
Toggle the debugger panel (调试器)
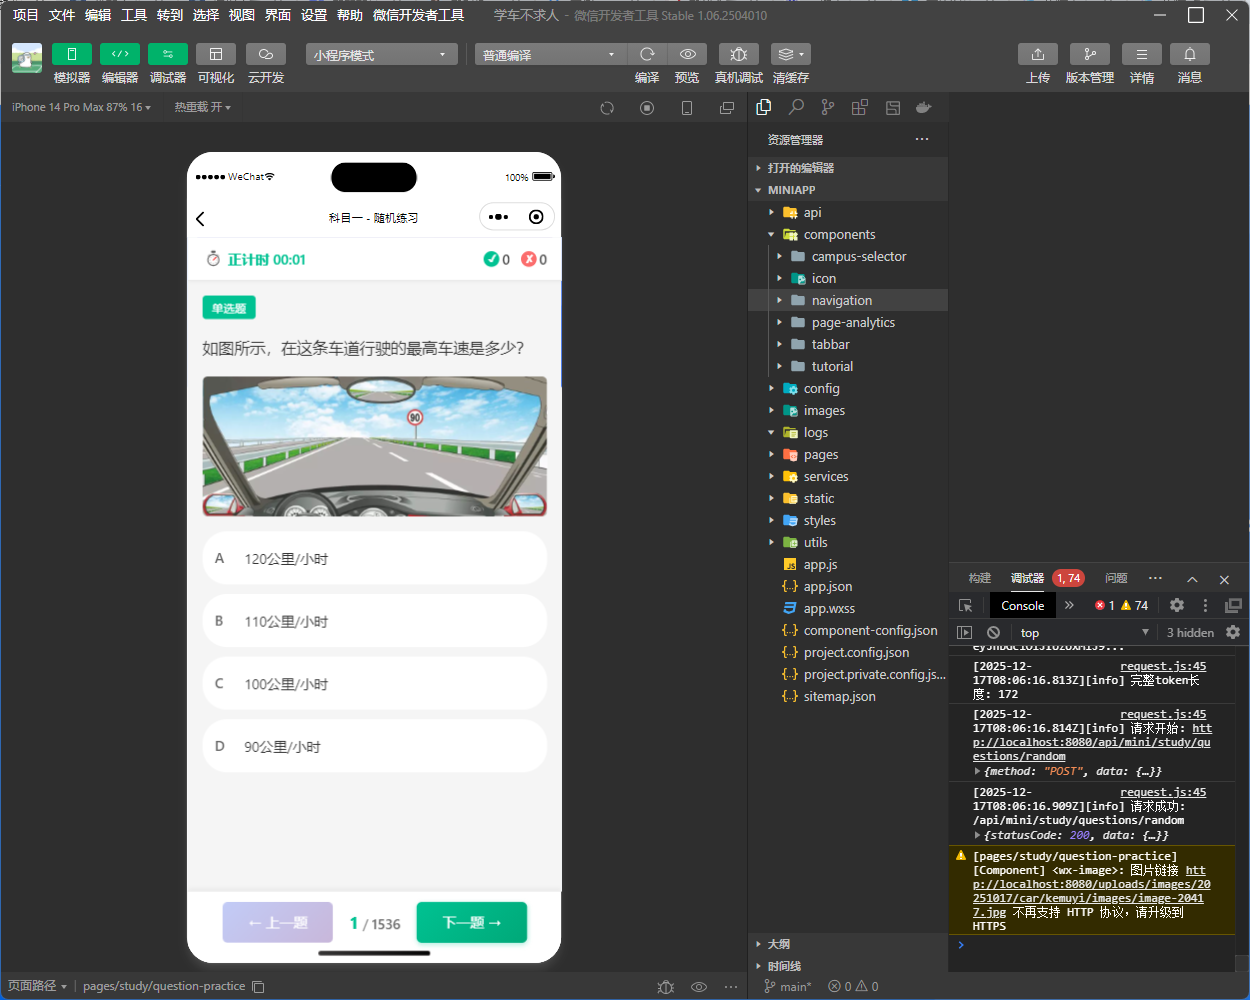coord(167,54)
